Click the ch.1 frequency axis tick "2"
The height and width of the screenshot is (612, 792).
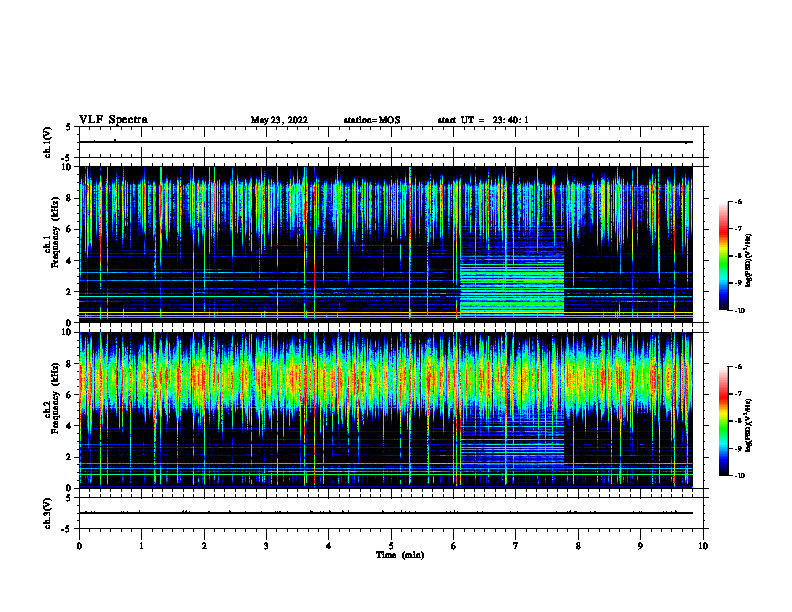tap(69, 292)
